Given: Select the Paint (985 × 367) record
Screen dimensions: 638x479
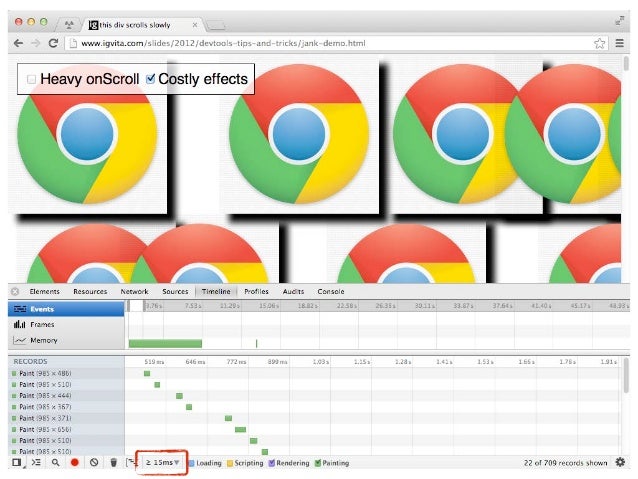Looking at the screenshot, I should 66,407.
